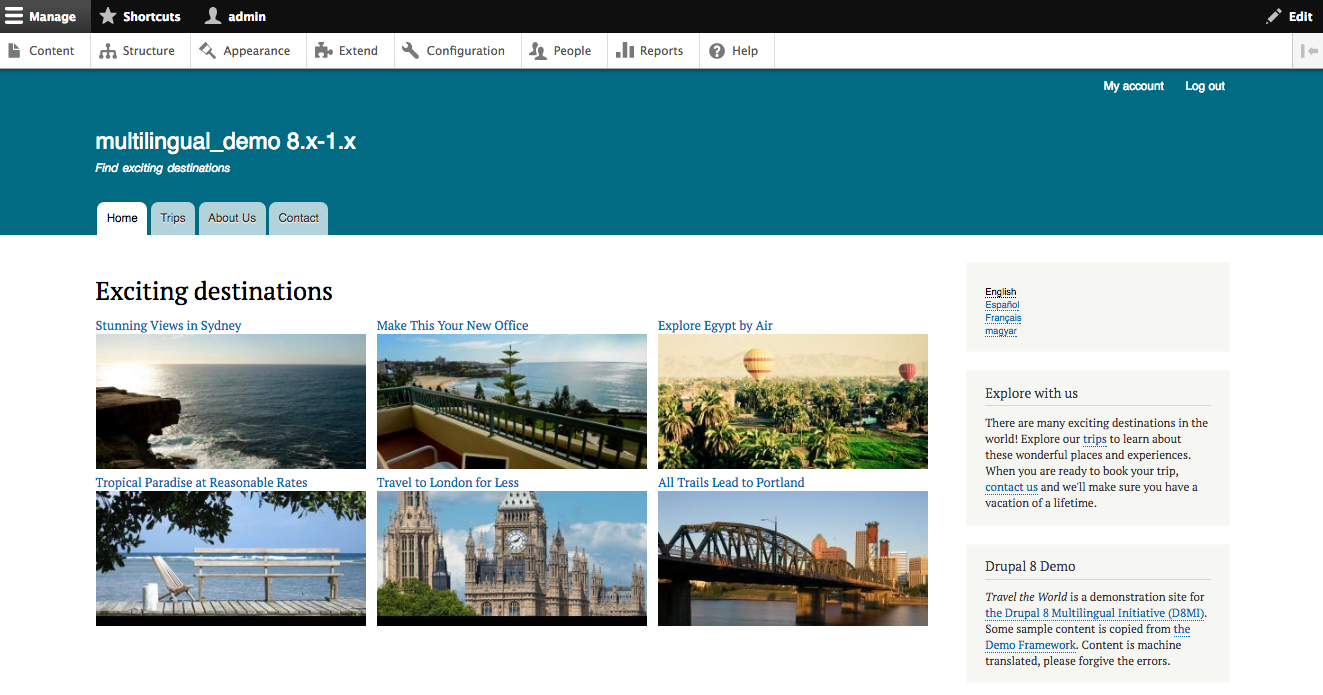Click the Explore with us block title
The height and width of the screenshot is (695, 1323).
point(1031,393)
